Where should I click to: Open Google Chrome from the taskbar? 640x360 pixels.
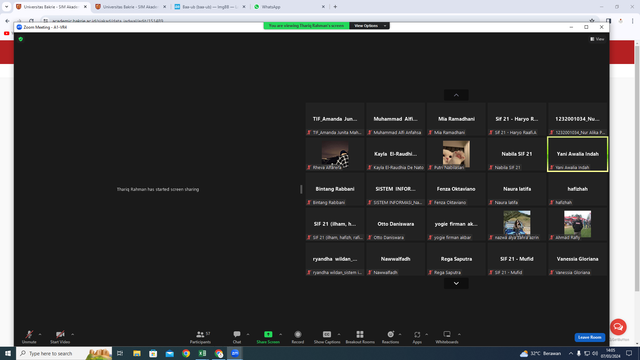tap(186, 353)
